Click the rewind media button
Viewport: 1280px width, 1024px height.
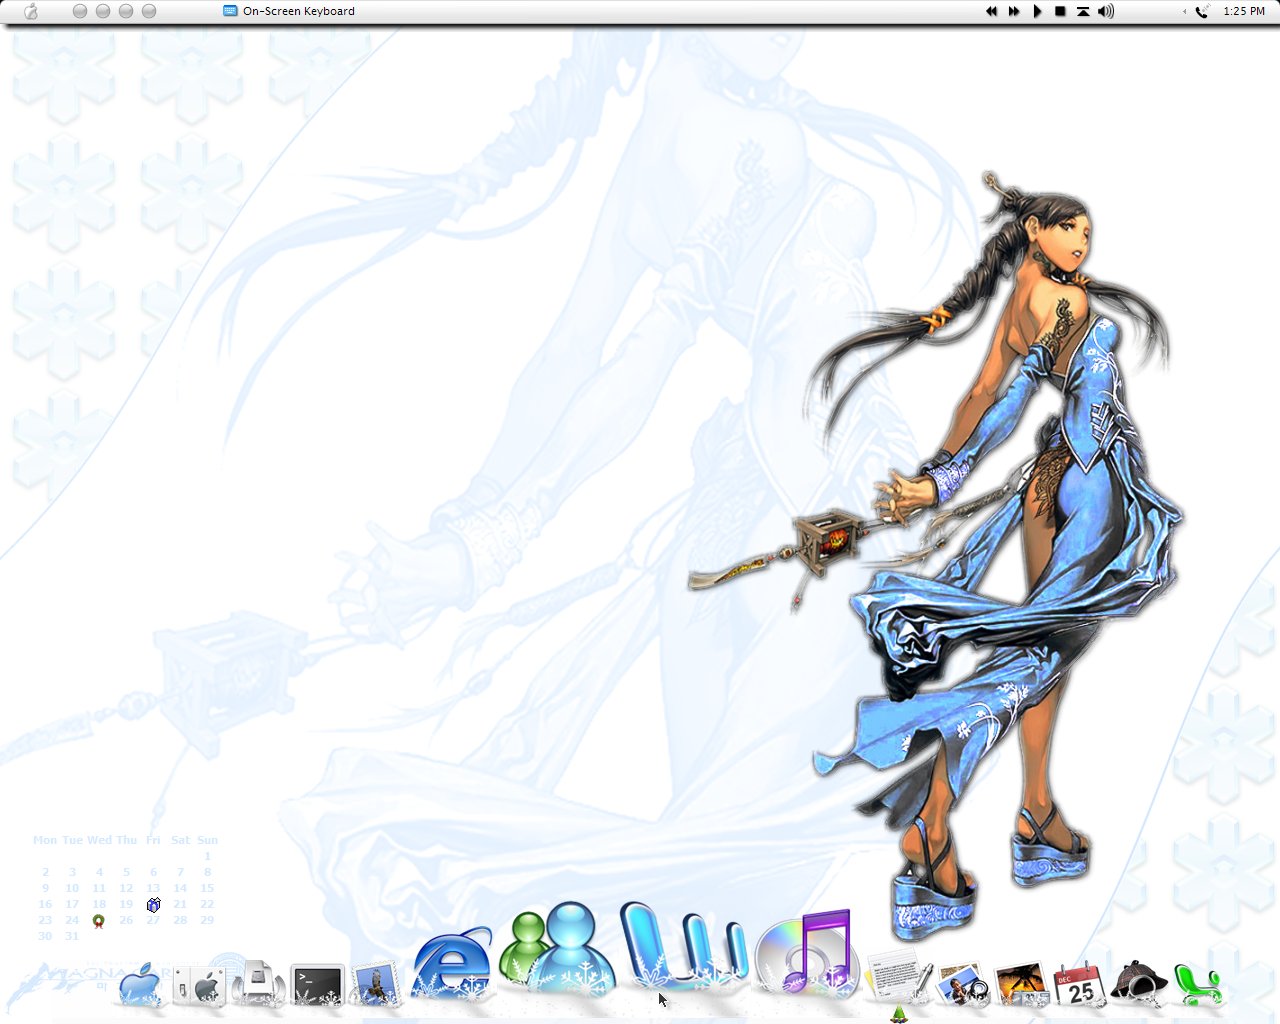tap(991, 11)
